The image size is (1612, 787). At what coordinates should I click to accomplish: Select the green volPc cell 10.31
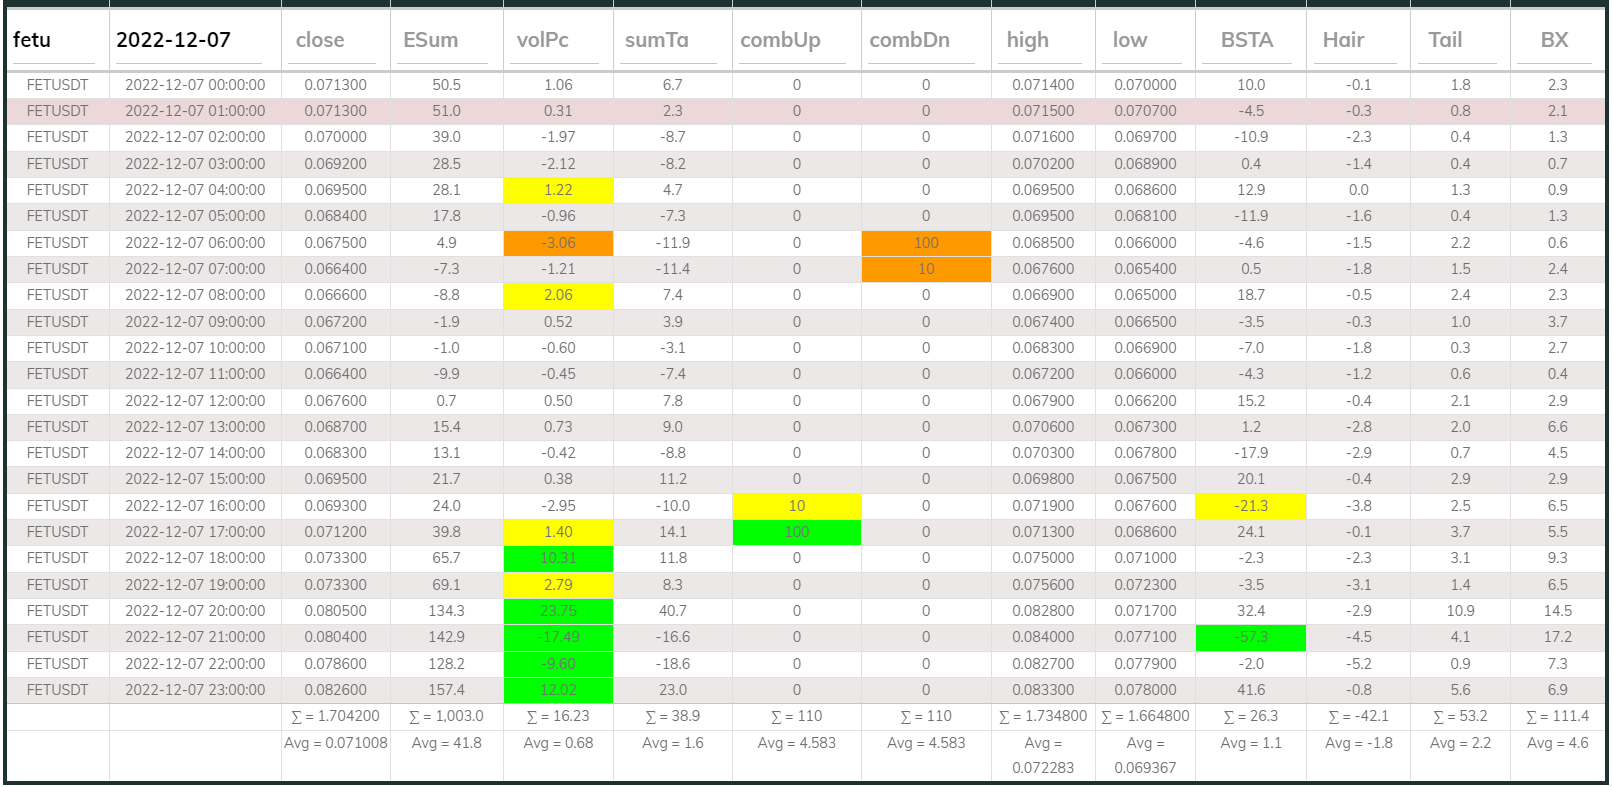558,558
